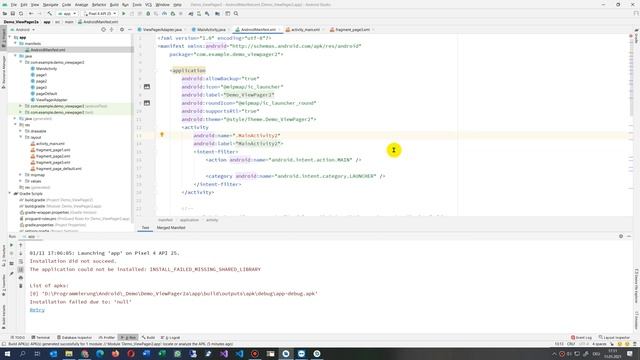Open the Event Log tool window

[x=581, y=338]
